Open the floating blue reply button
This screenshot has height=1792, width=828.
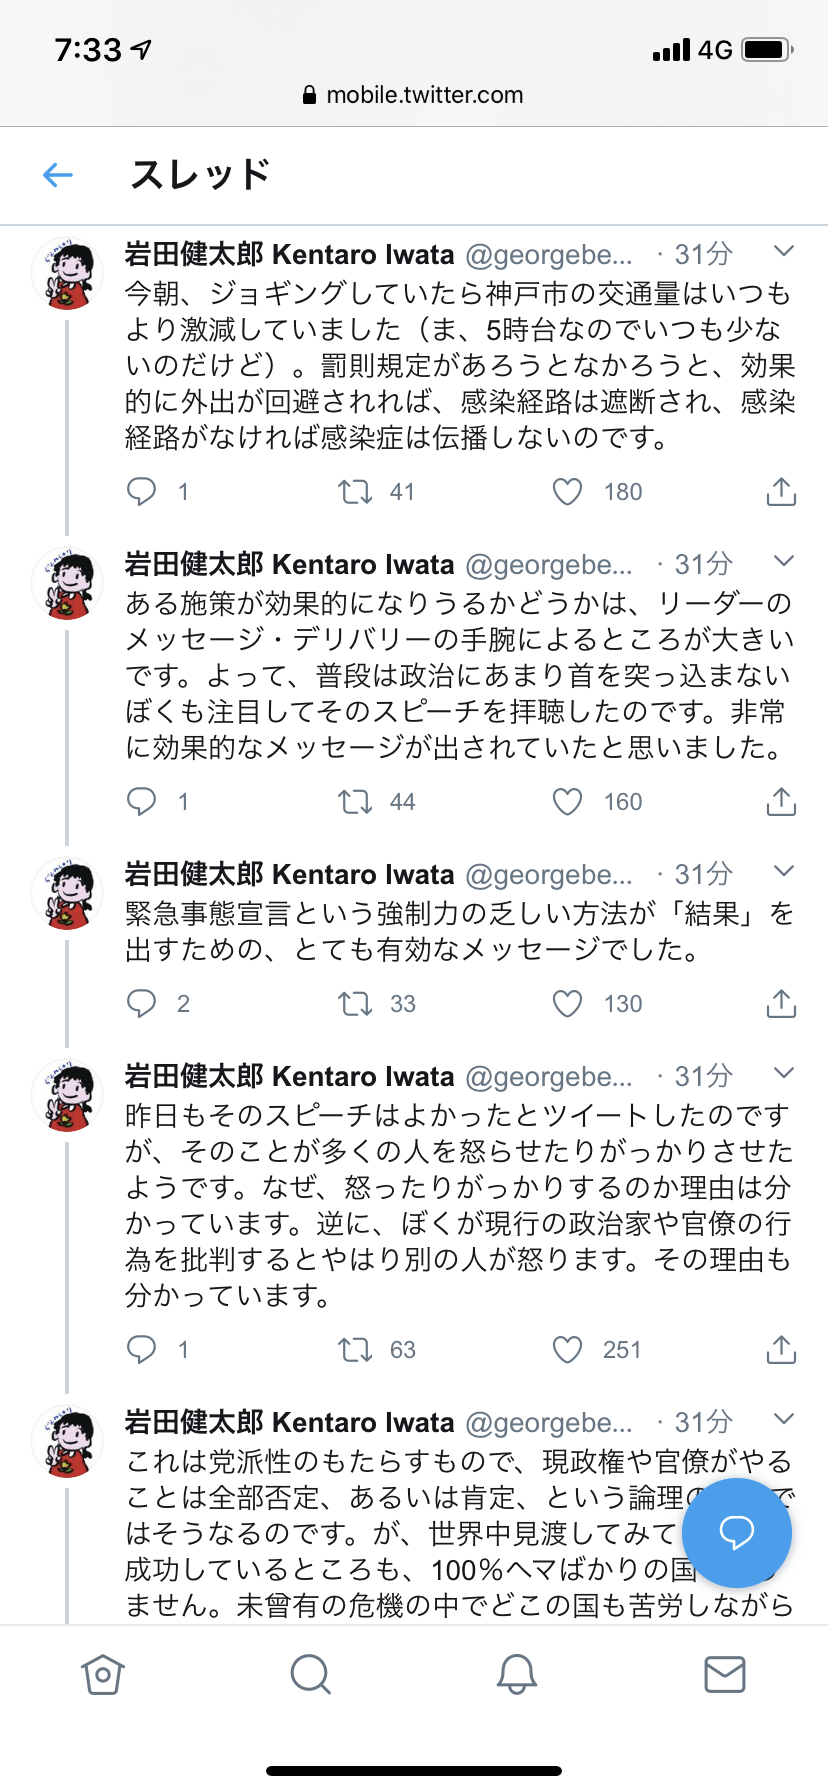(736, 1532)
